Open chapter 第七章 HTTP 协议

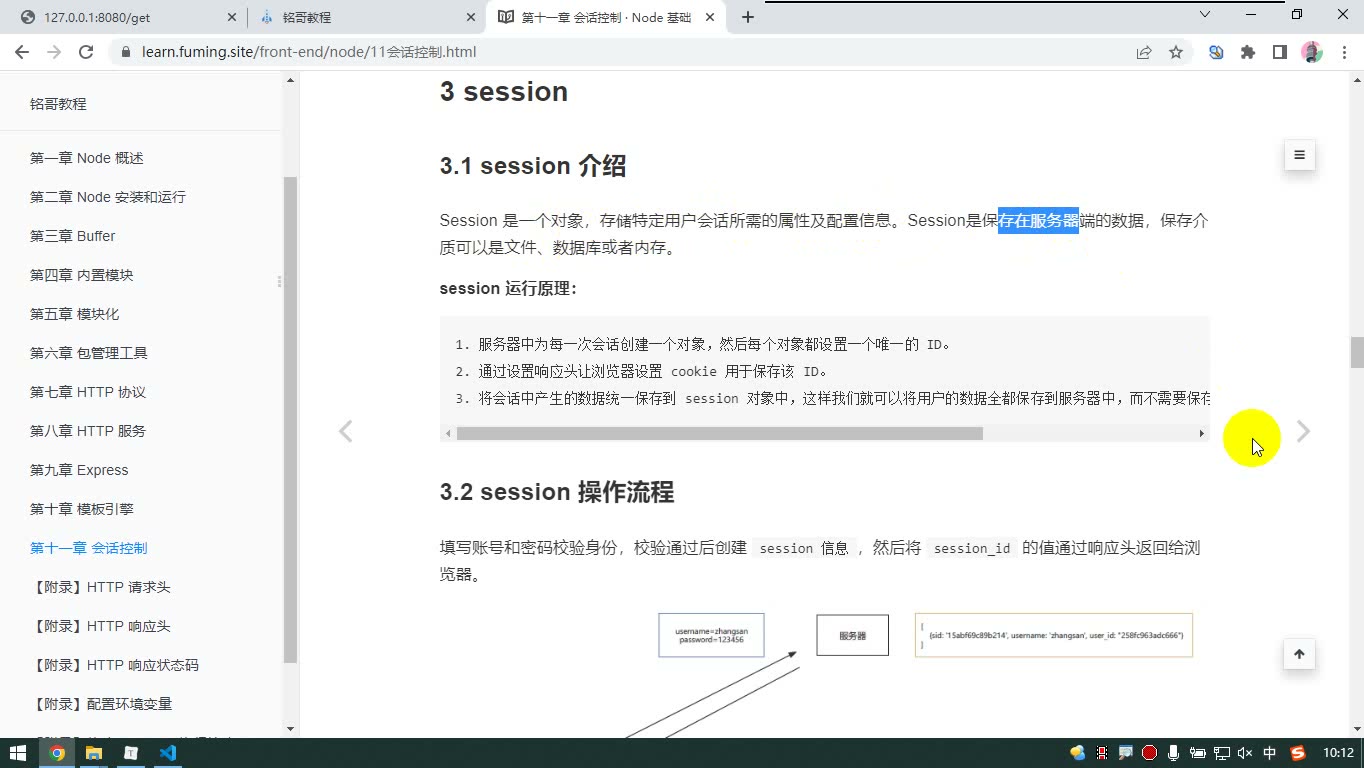point(88,392)
